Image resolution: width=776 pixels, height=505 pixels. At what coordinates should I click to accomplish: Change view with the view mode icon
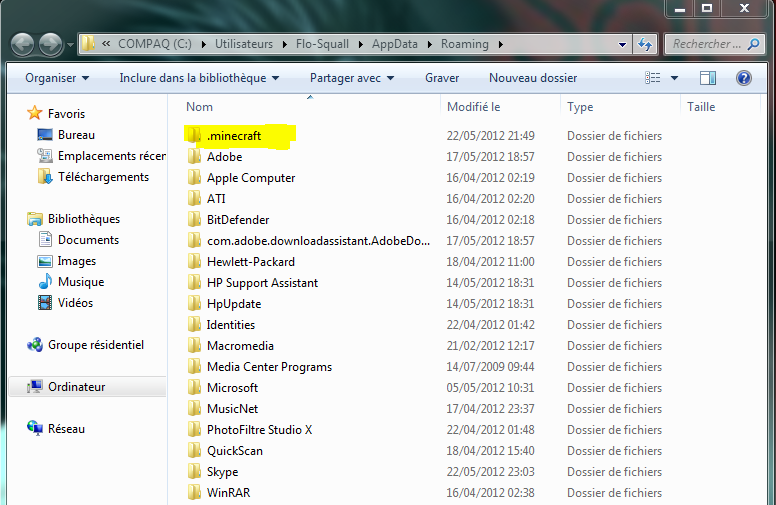652,78
